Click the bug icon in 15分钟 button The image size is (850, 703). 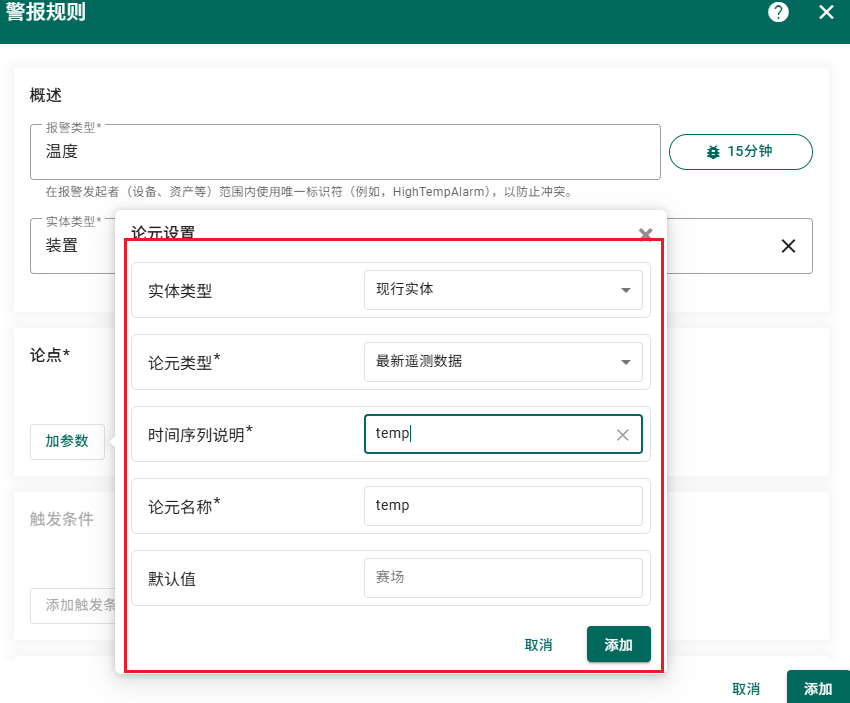713,152
